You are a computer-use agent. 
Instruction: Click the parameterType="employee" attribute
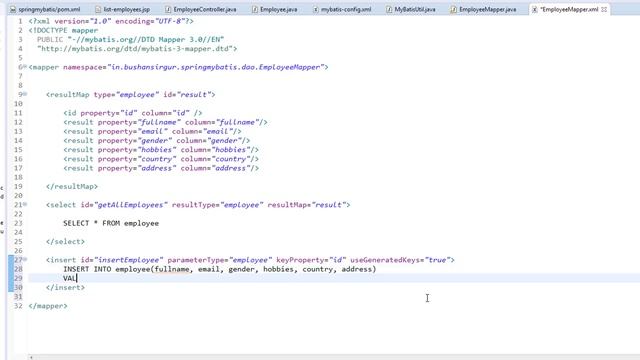coord(220,260)
